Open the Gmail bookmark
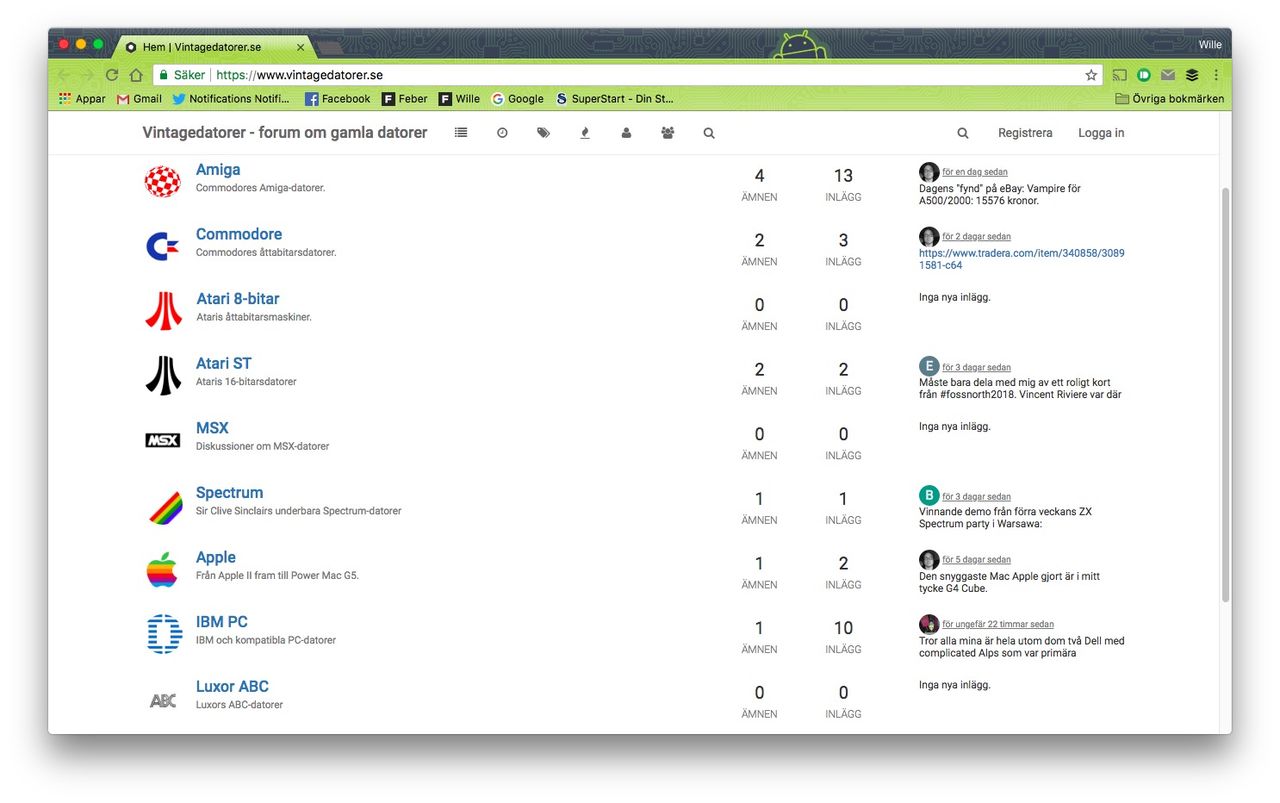This screenshot has width=1280, height=803. click(x=139, y=99)
